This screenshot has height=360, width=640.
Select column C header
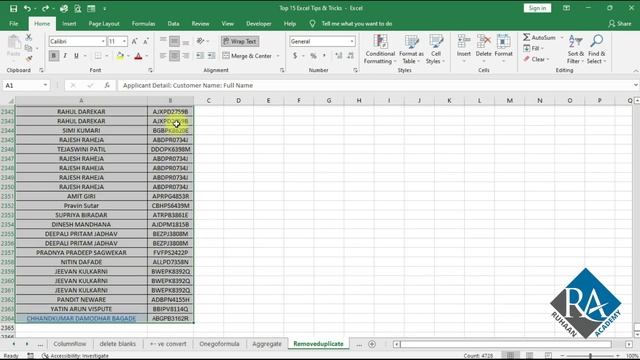[208, 100]
